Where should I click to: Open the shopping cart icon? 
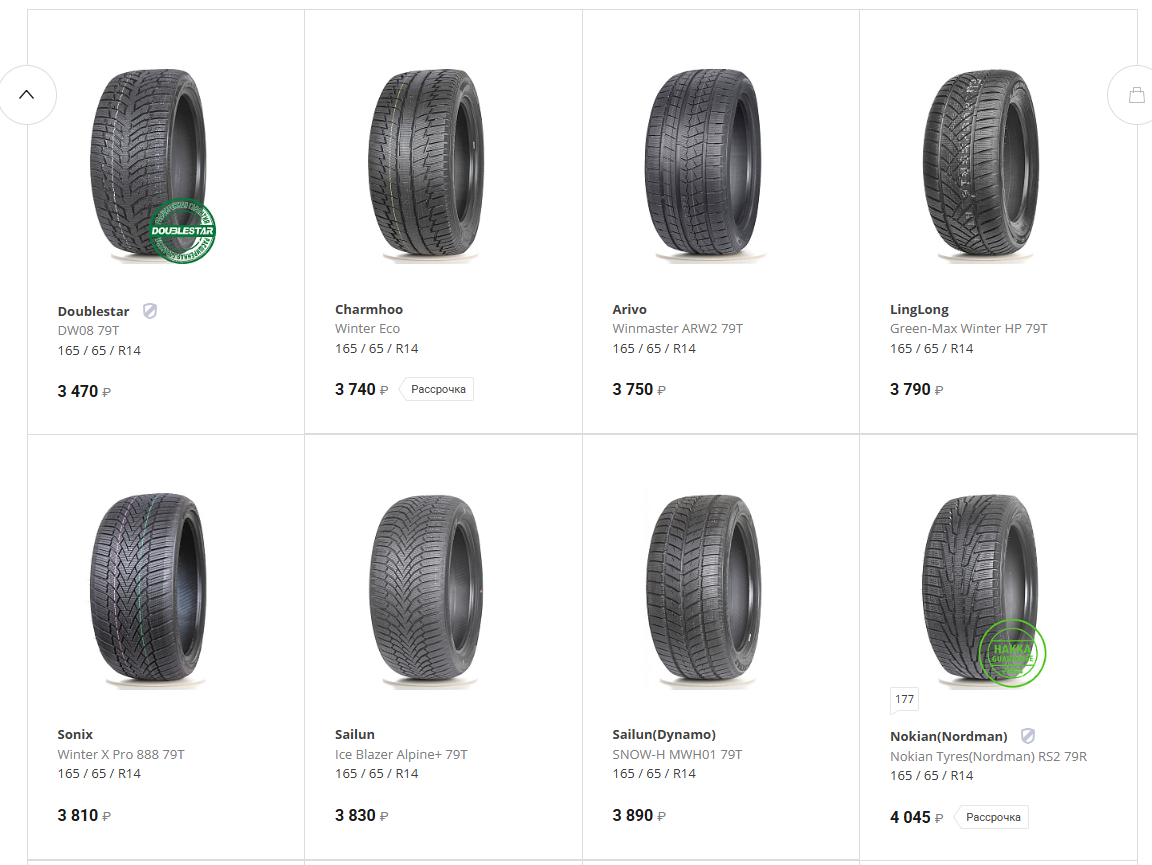(1136, 95)
